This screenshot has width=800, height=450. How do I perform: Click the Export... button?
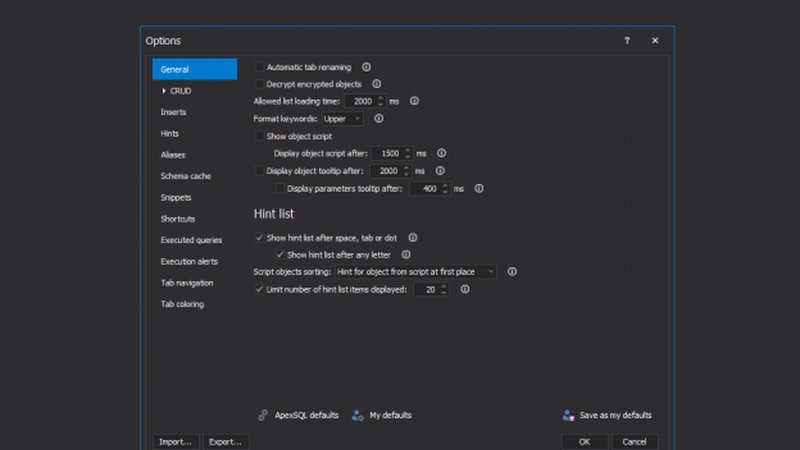point(226,442)
